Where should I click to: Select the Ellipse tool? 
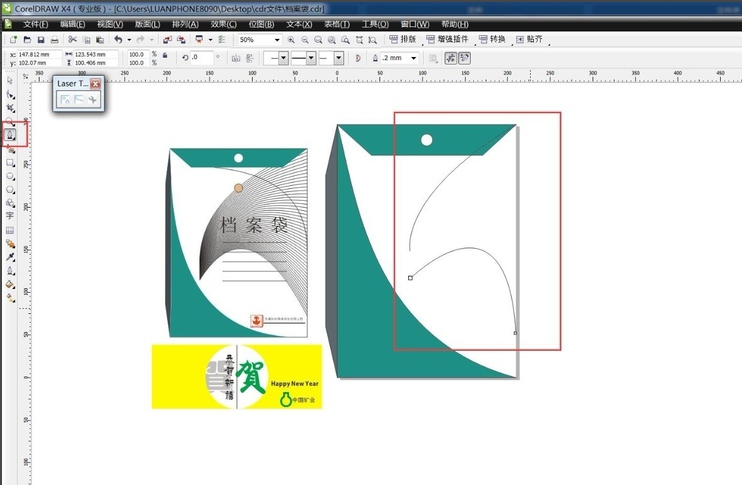(x=10, y=175)
